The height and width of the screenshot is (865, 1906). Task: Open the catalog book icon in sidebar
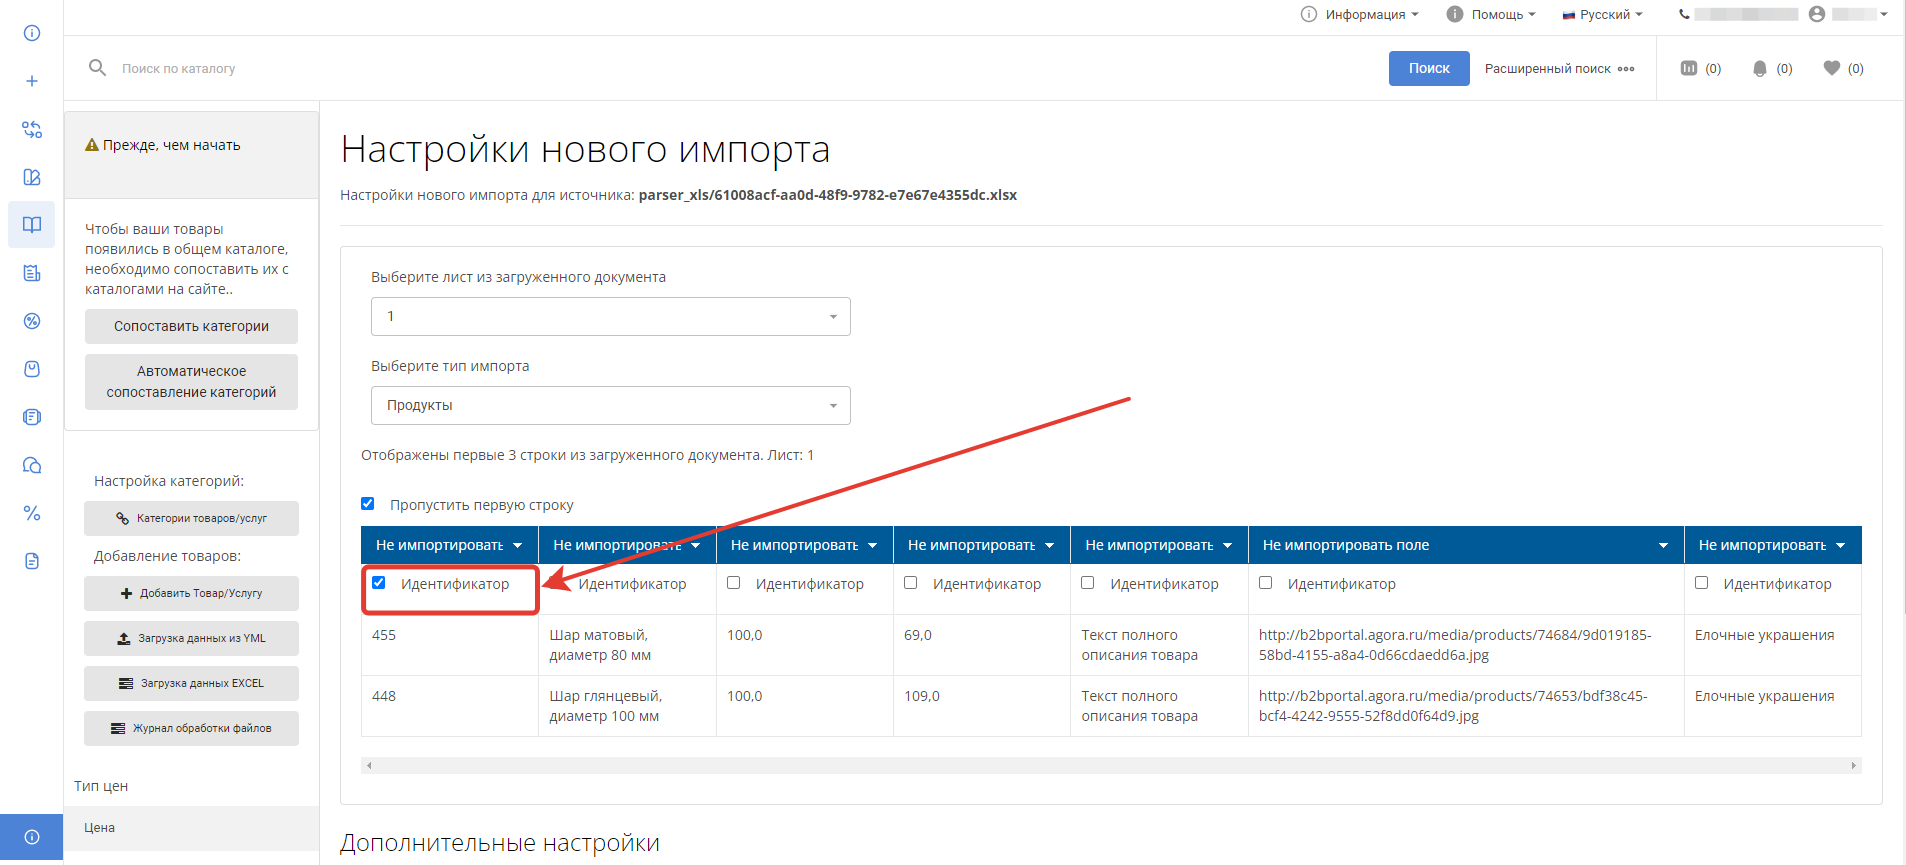point(32,225)
